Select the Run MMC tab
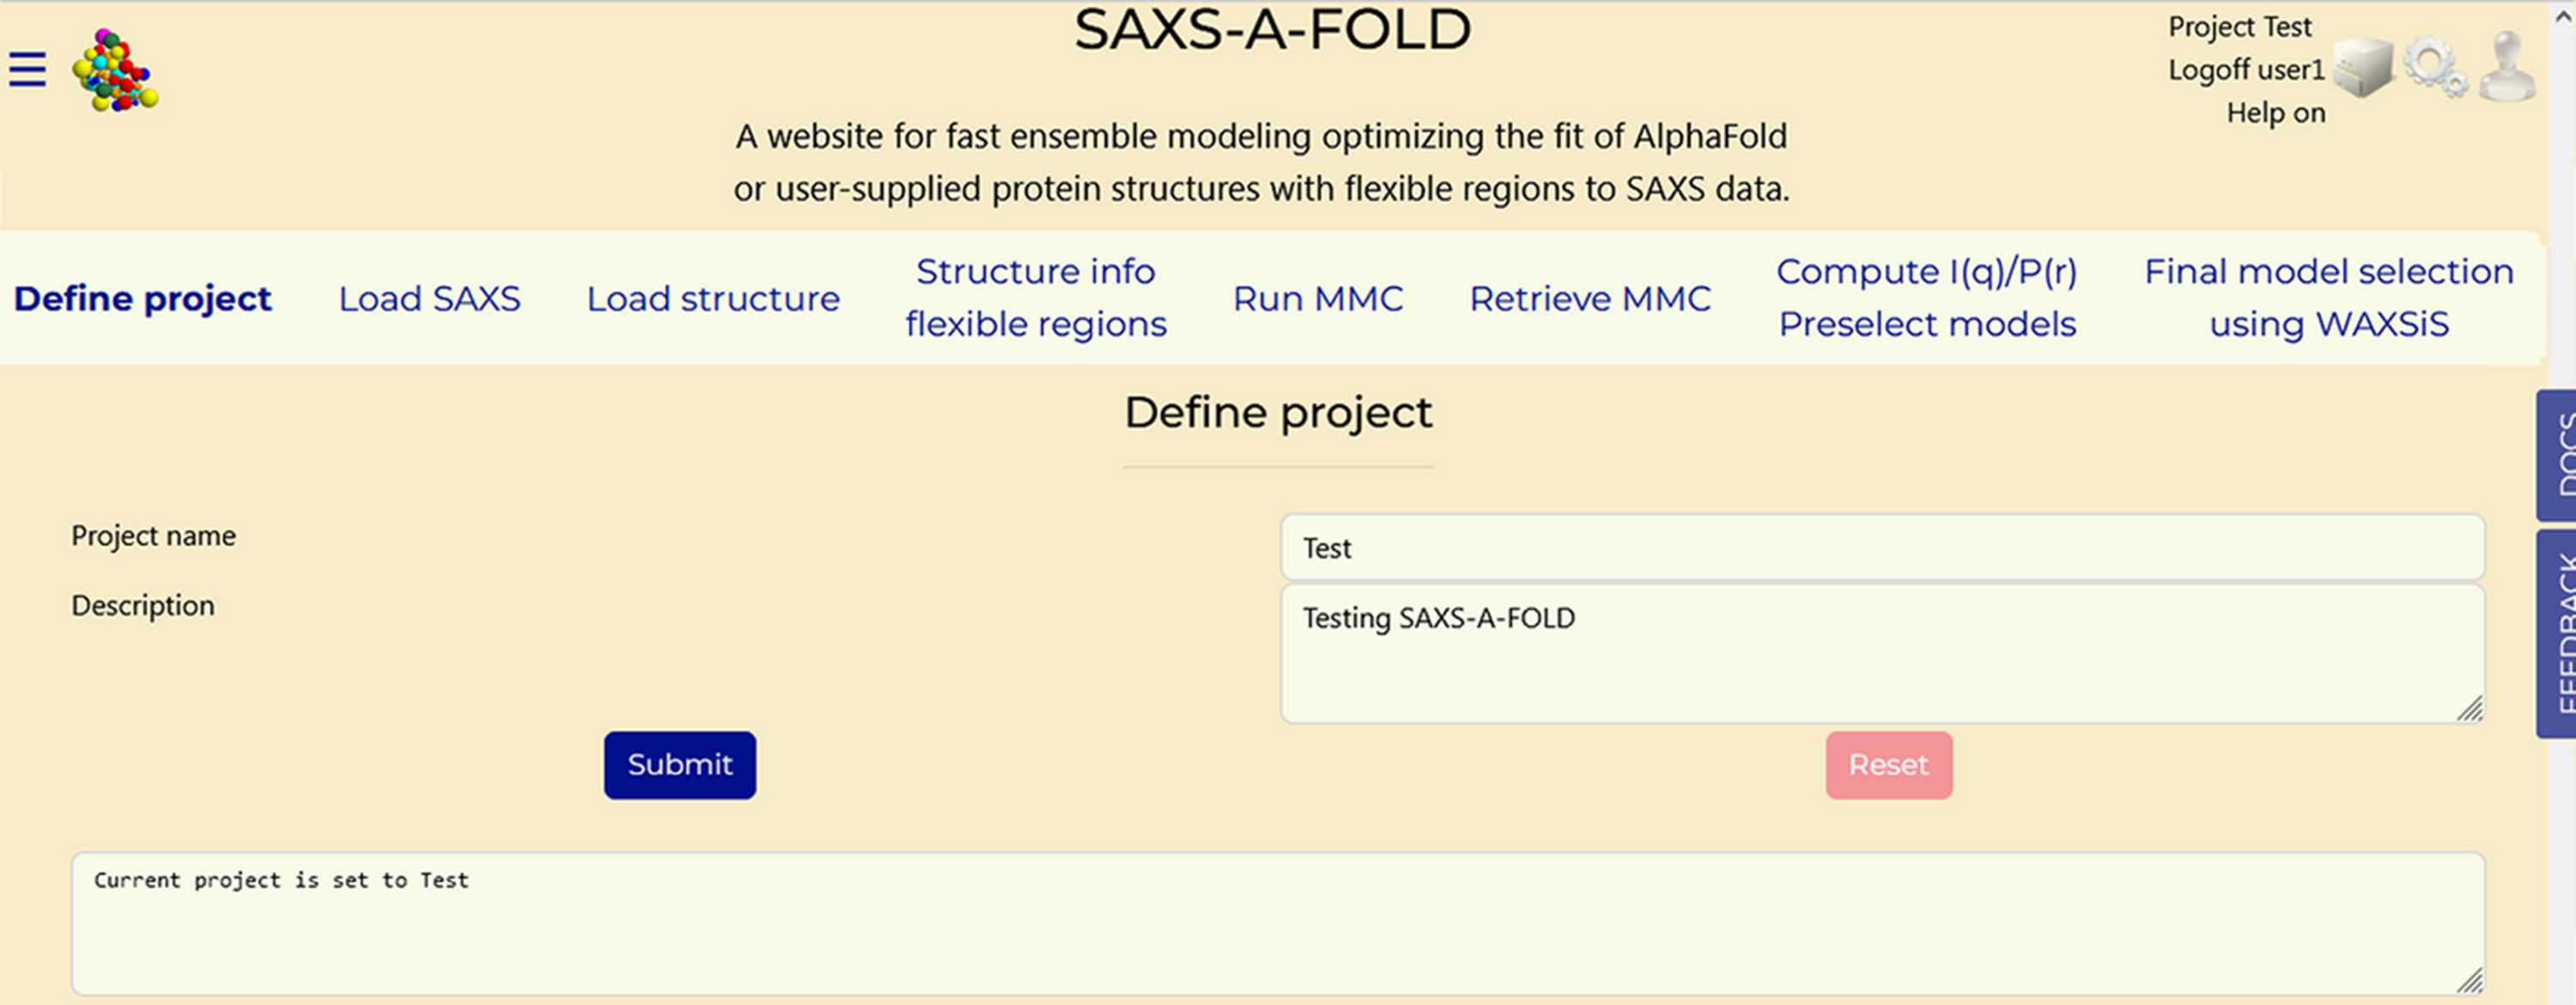 tap(1318, 298)
